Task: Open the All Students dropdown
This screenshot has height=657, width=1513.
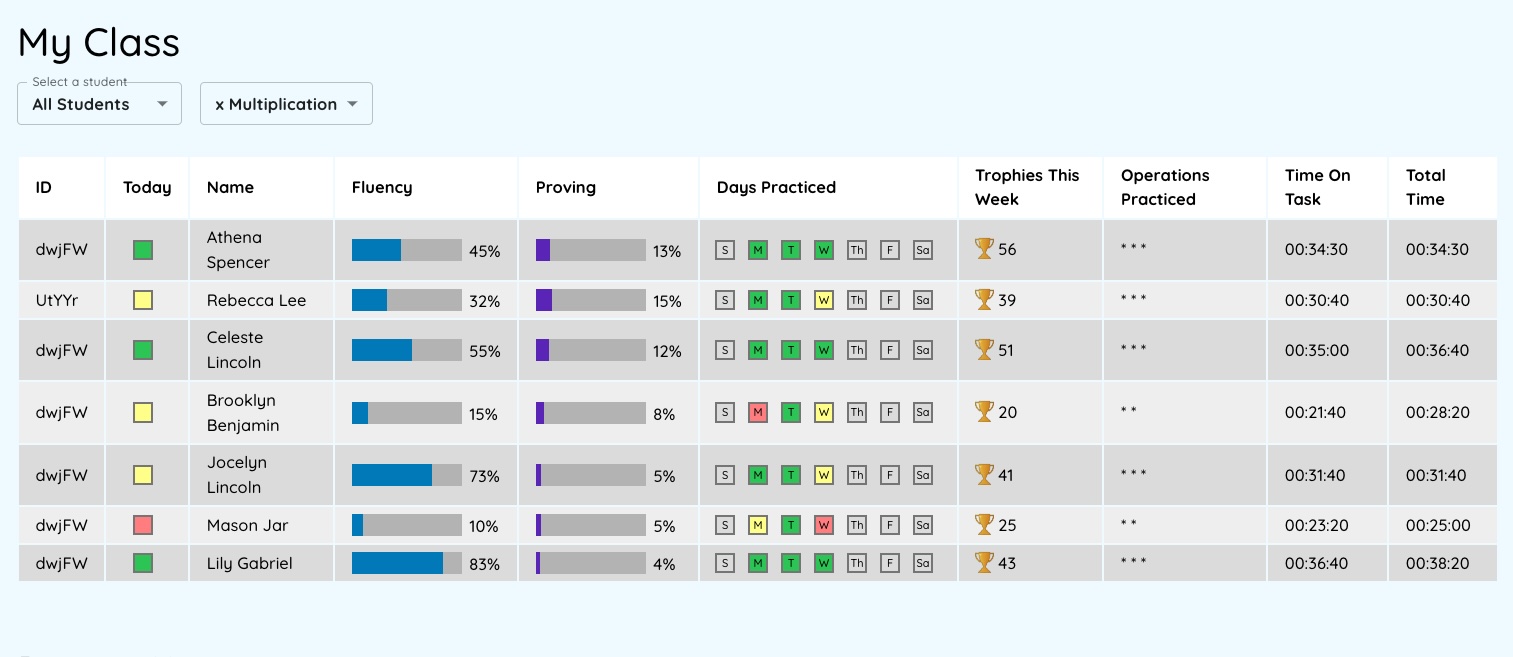Action: 99,104
